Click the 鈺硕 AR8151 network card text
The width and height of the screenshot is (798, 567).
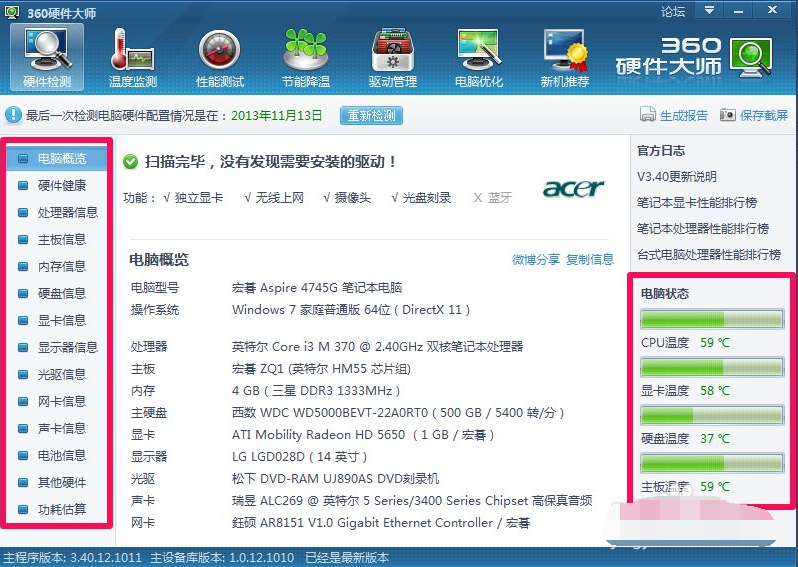[x=381, y=523]
